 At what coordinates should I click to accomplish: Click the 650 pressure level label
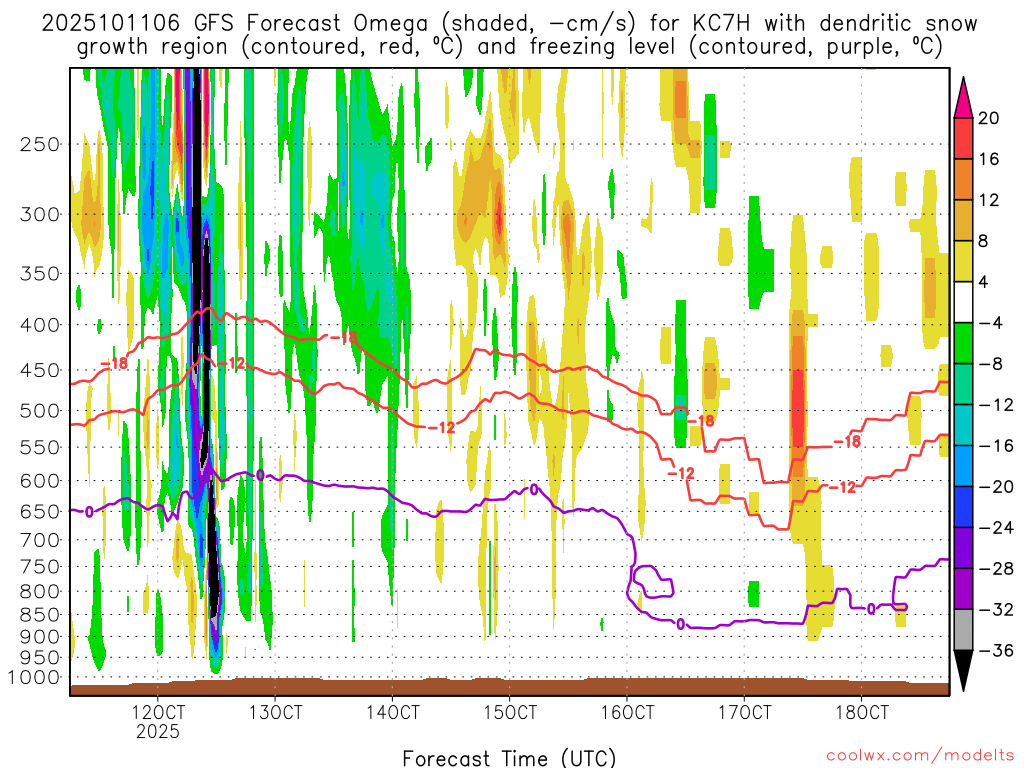pos(40,511)
